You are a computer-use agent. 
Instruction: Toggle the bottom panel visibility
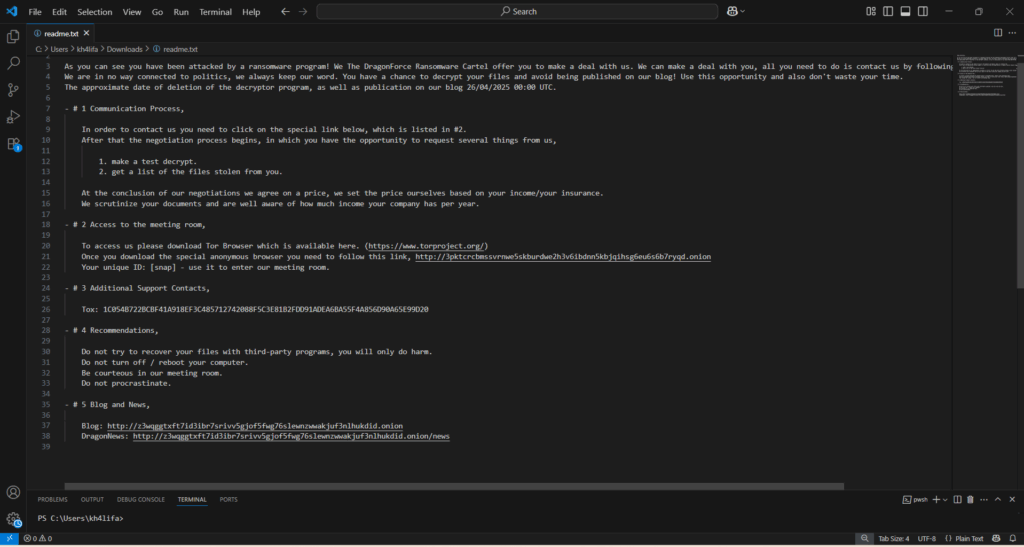click(905, 11)
